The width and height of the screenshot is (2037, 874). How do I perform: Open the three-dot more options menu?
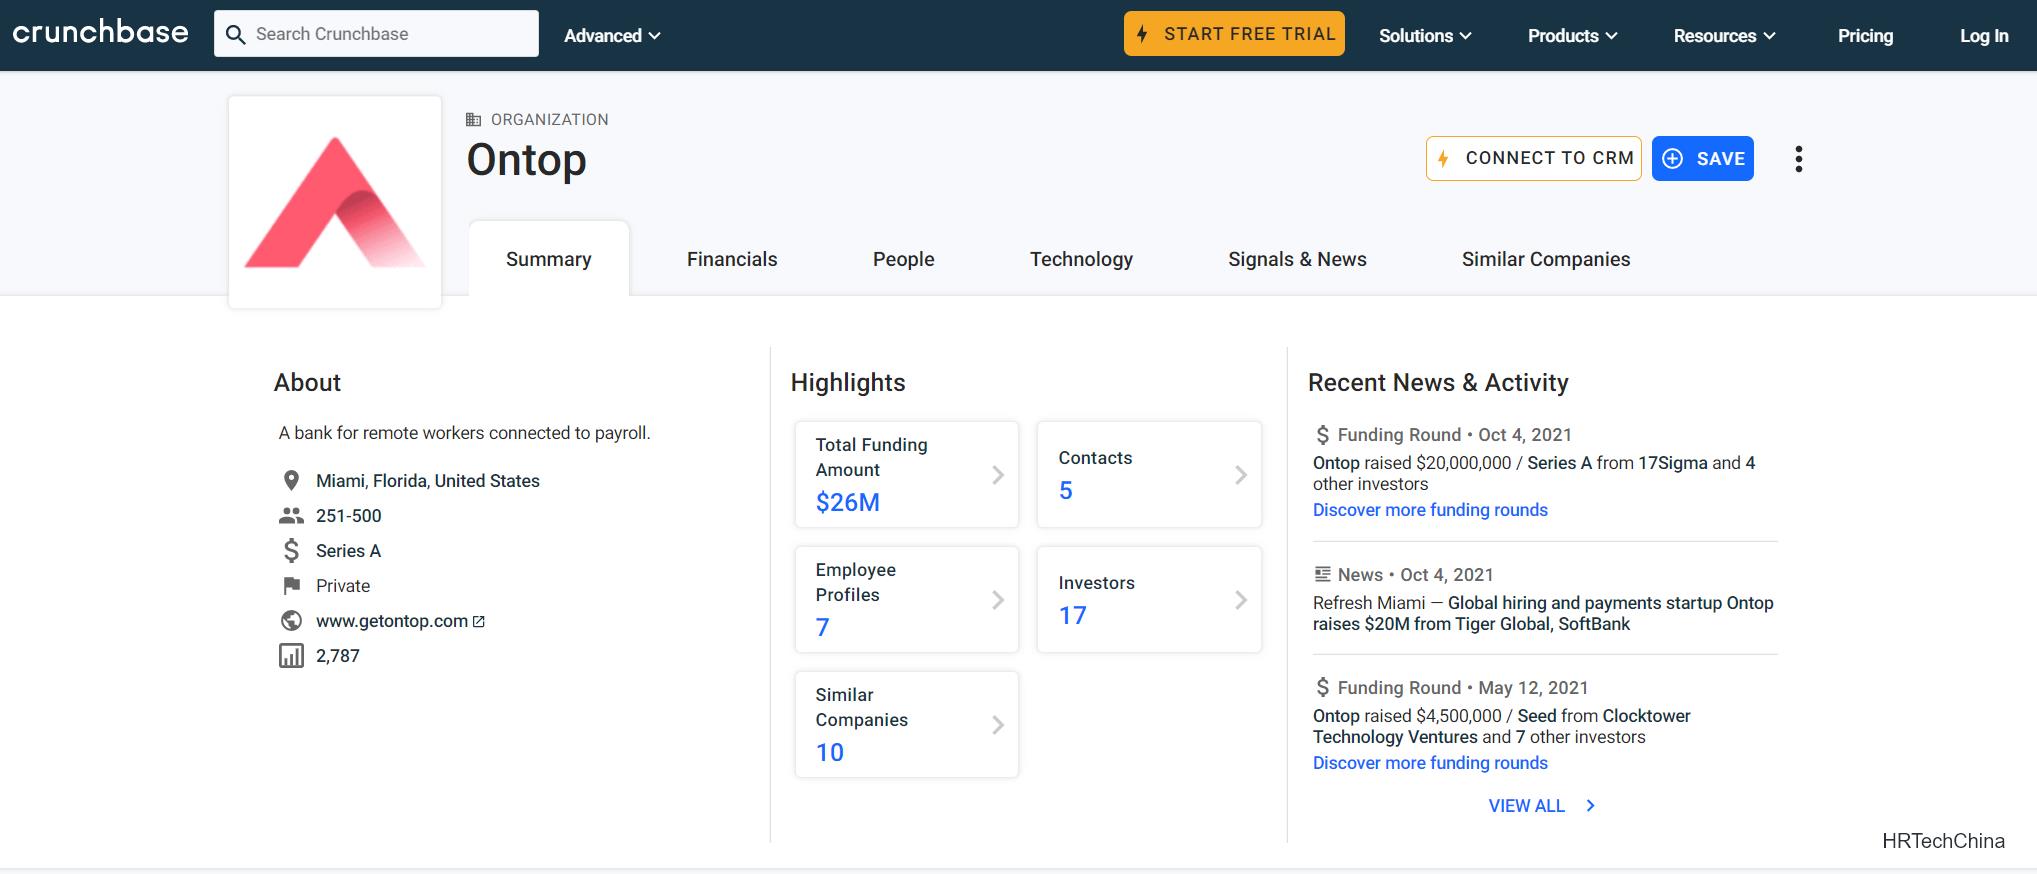(x=1798, y=159)
